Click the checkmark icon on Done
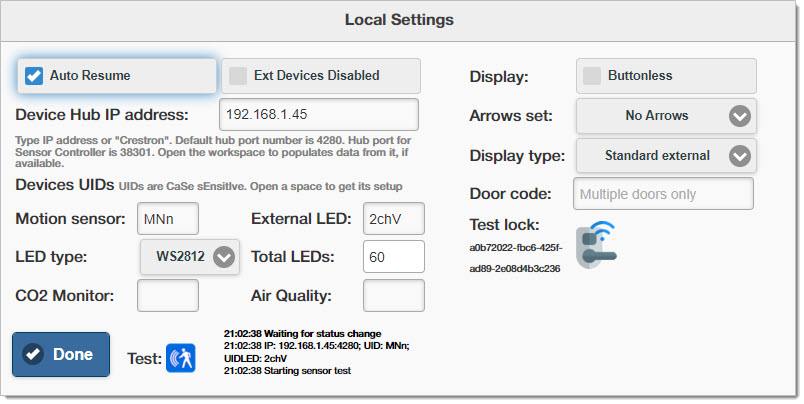804x404 pixels. 33,354
